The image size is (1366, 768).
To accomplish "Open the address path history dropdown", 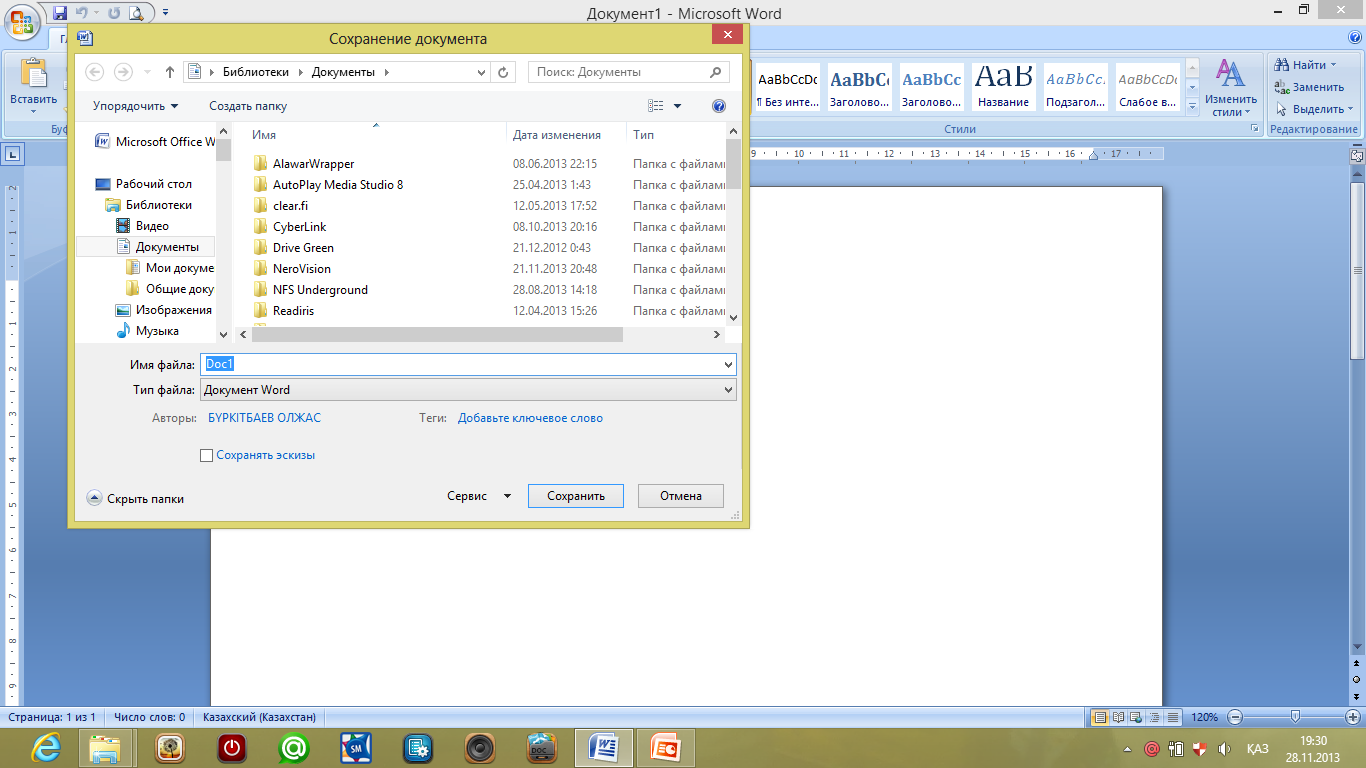I will 481,72.
